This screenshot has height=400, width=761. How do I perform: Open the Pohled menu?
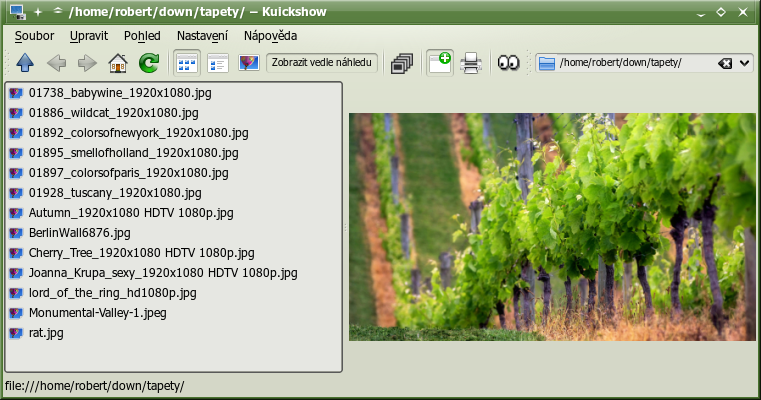click(x=142, y=36)
